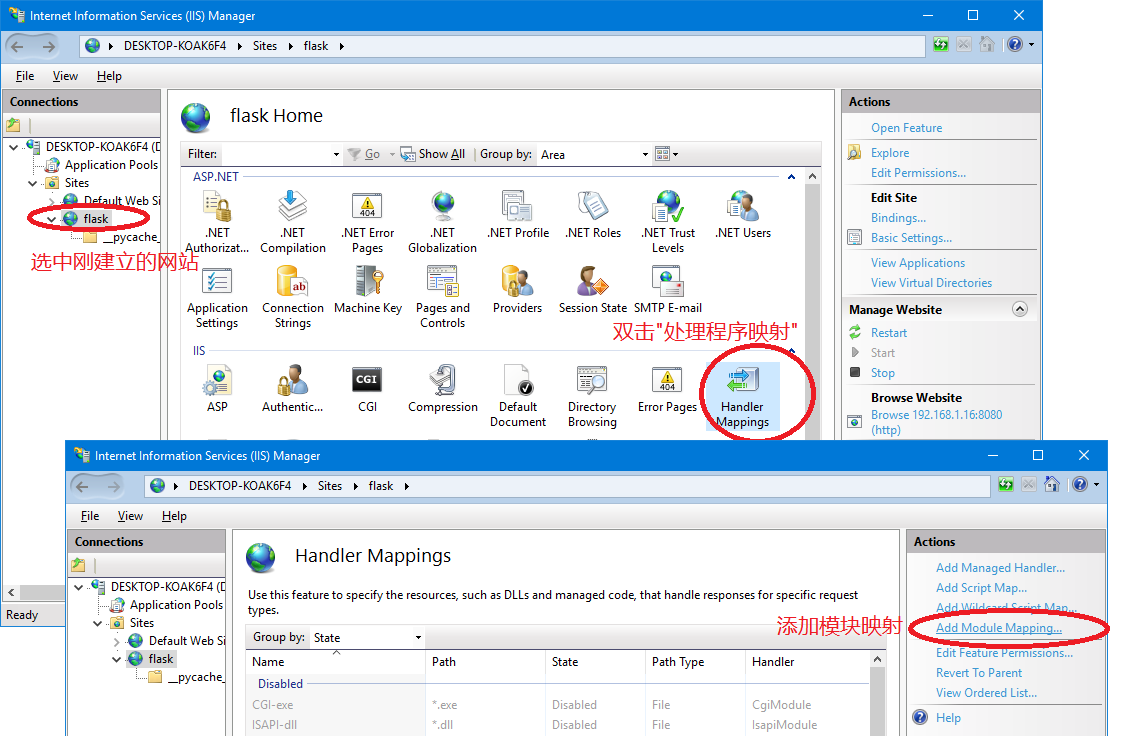Open Directory Browsing feature
Image resolution: width=1138 pixels, height=736 pixels.
592,396
